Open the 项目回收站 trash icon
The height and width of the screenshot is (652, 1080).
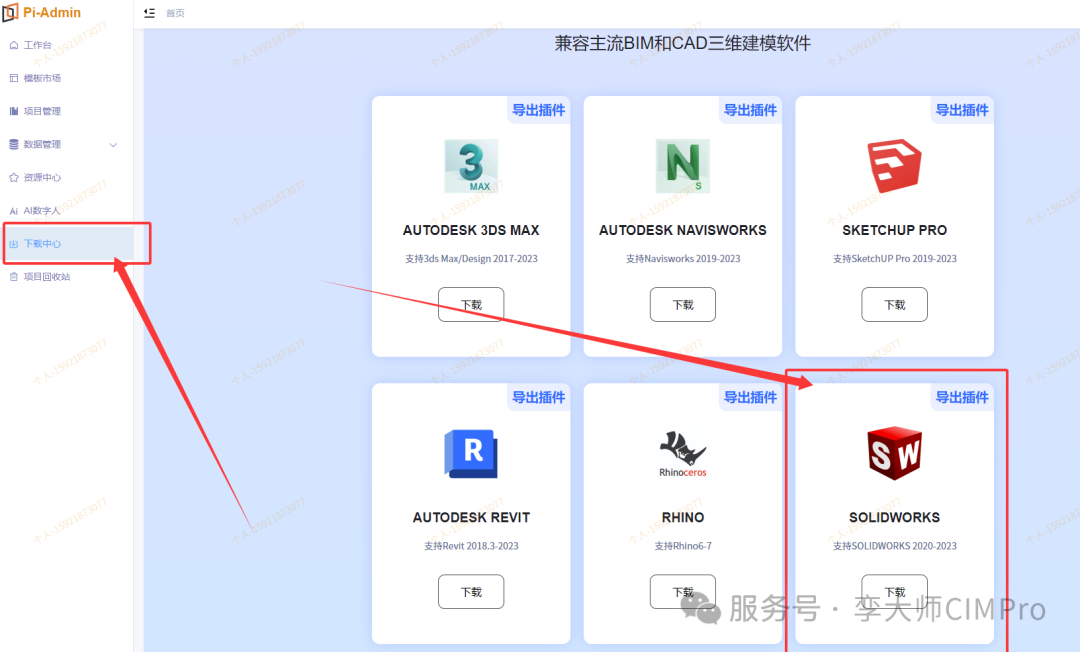pyautogui.click(x=14, y=277)
